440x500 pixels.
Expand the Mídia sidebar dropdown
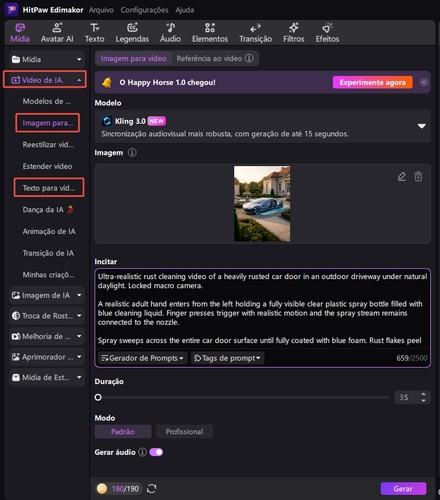coord(47,59)
